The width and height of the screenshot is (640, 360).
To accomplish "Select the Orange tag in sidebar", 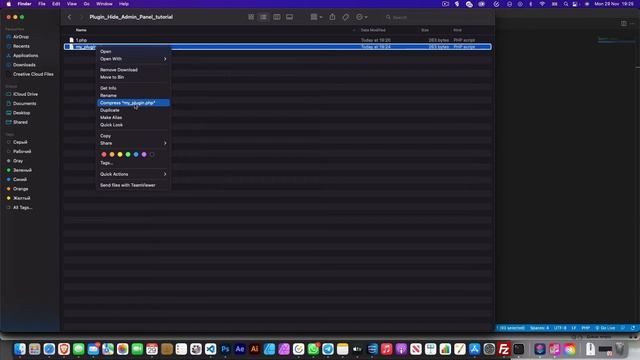I will pyautogui.click(x=20, y=189).
